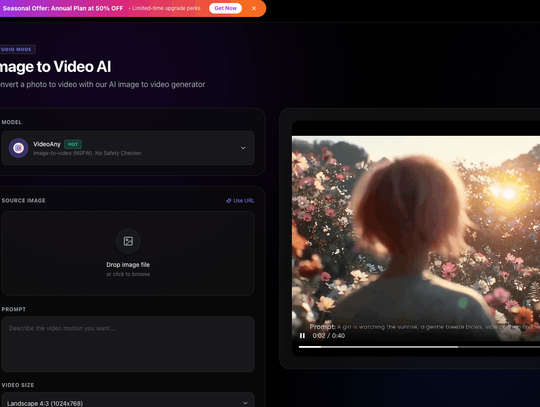Click the Get Now button

click(x=225, y=8)
